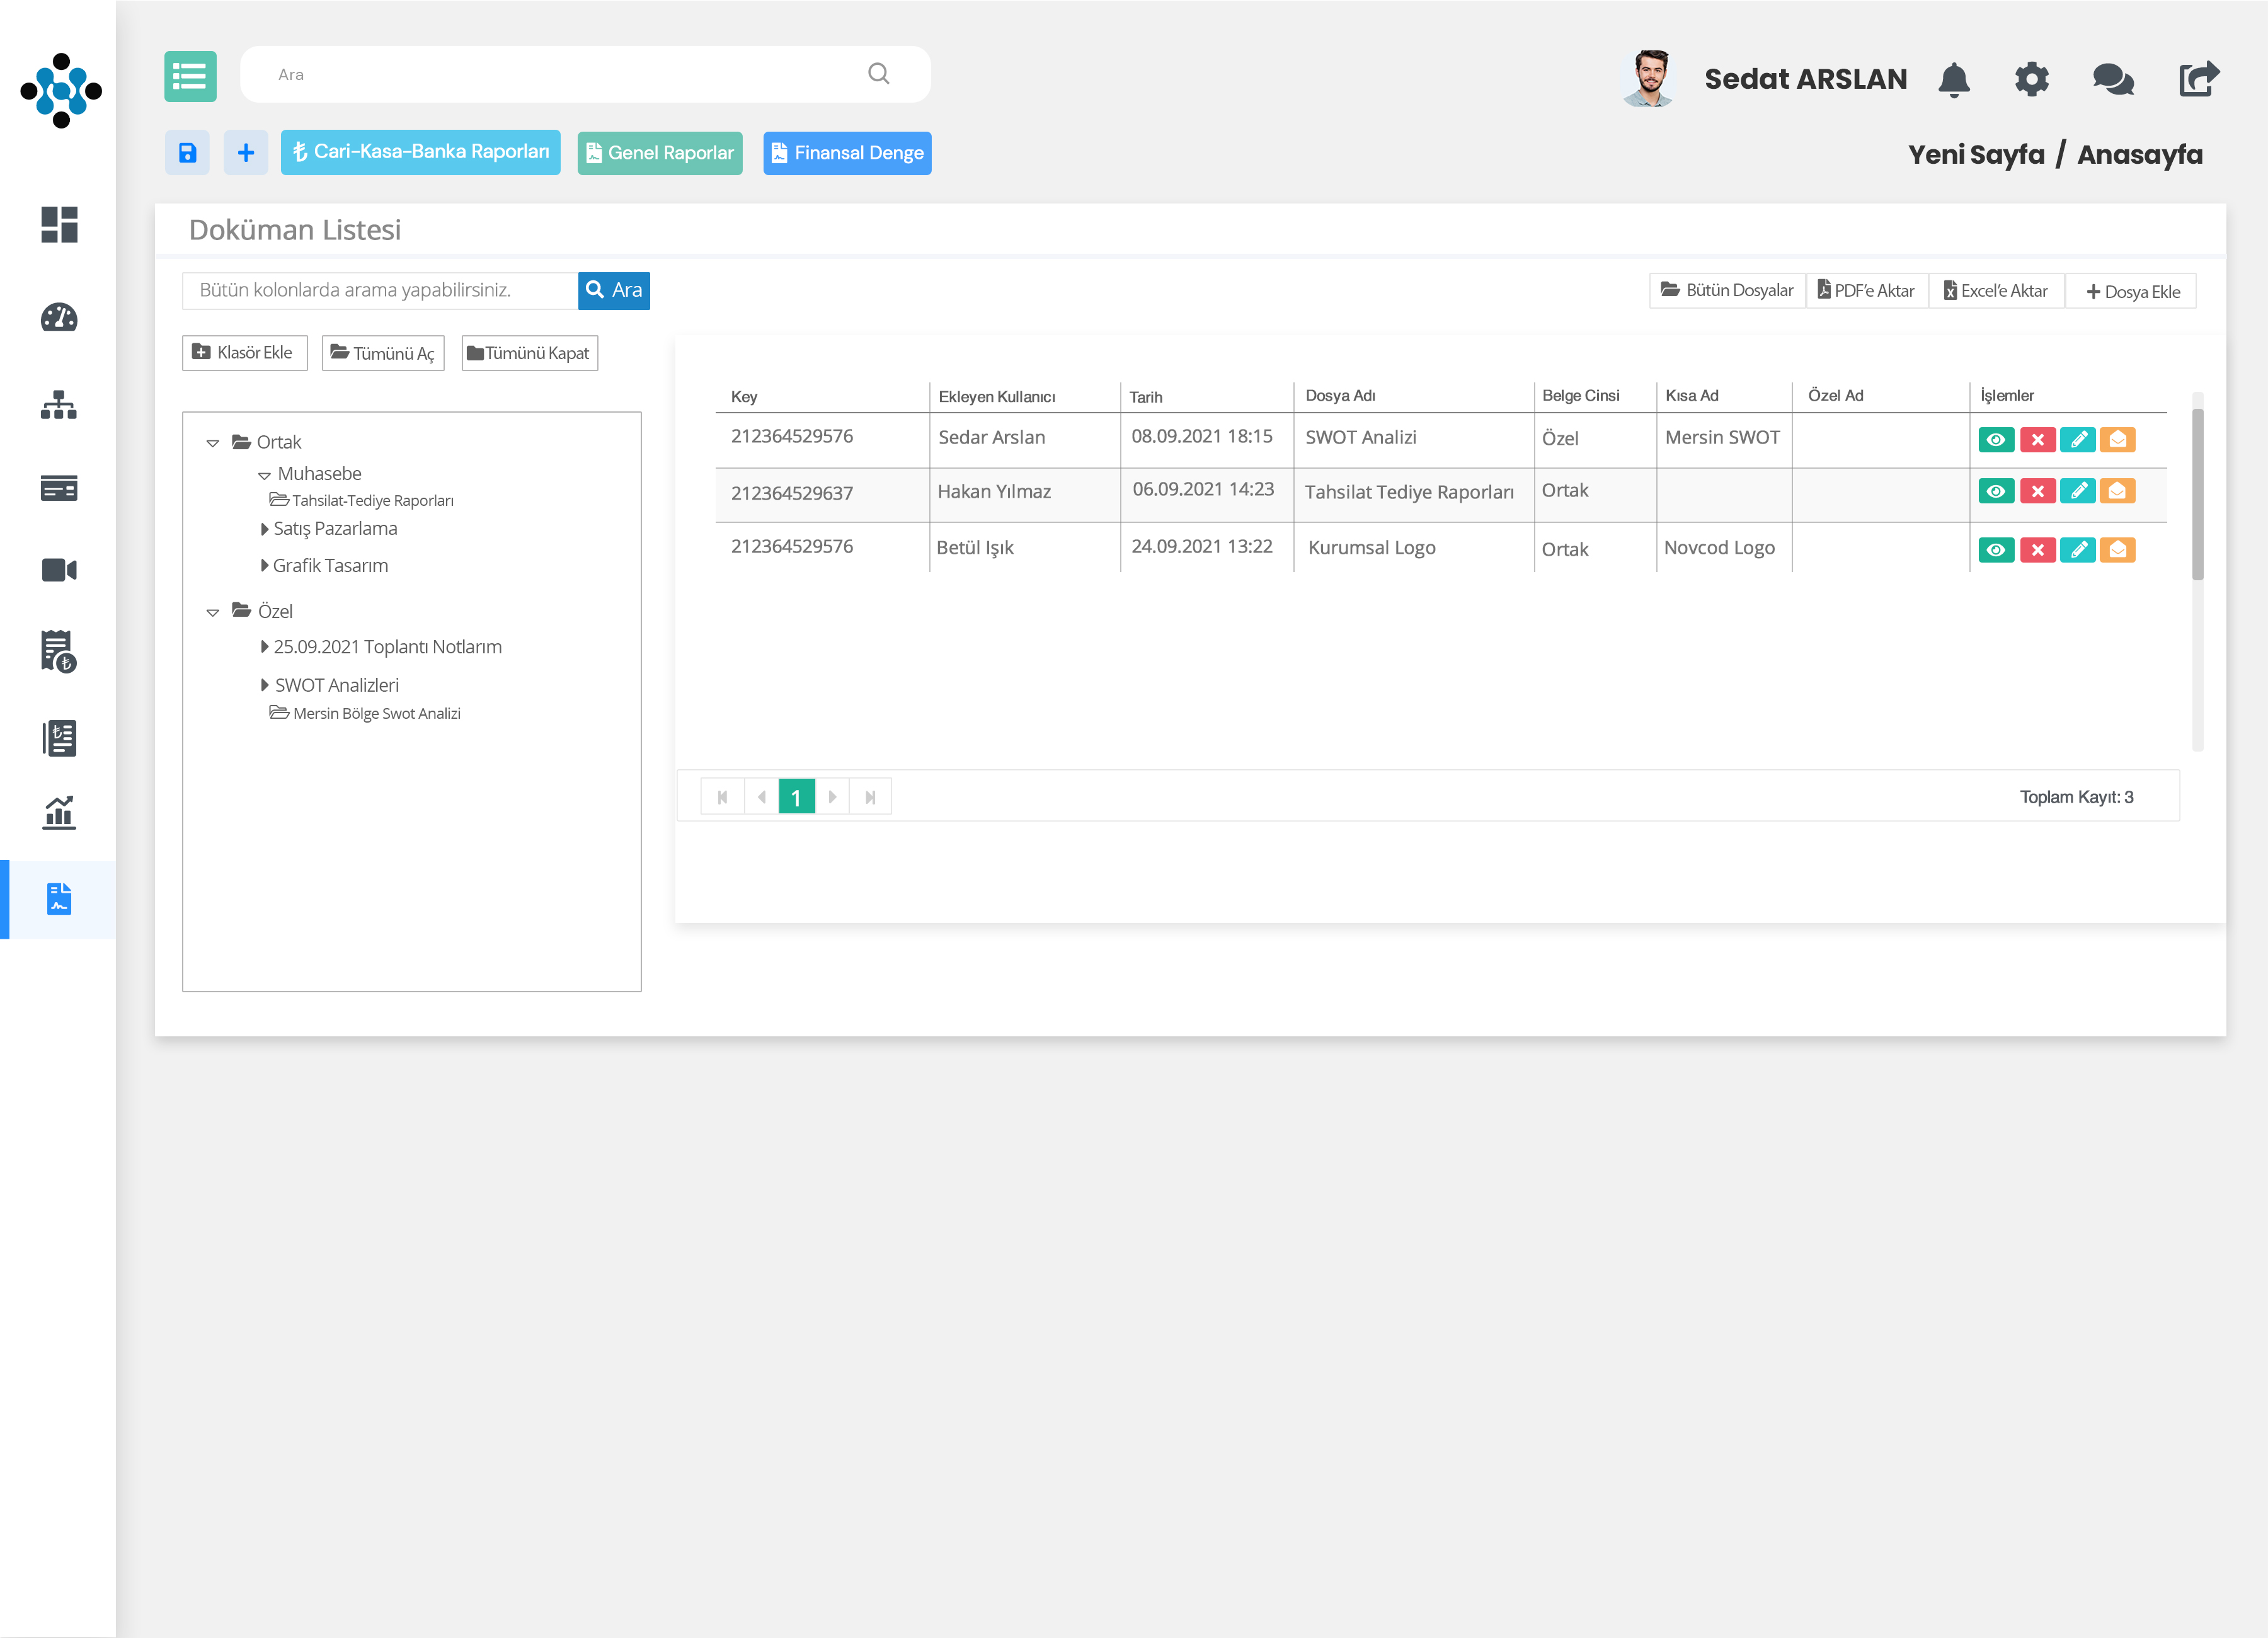2268x1638 pixels.
Task: Open the organization chart sidebar icon
Action: pos(59,405)
